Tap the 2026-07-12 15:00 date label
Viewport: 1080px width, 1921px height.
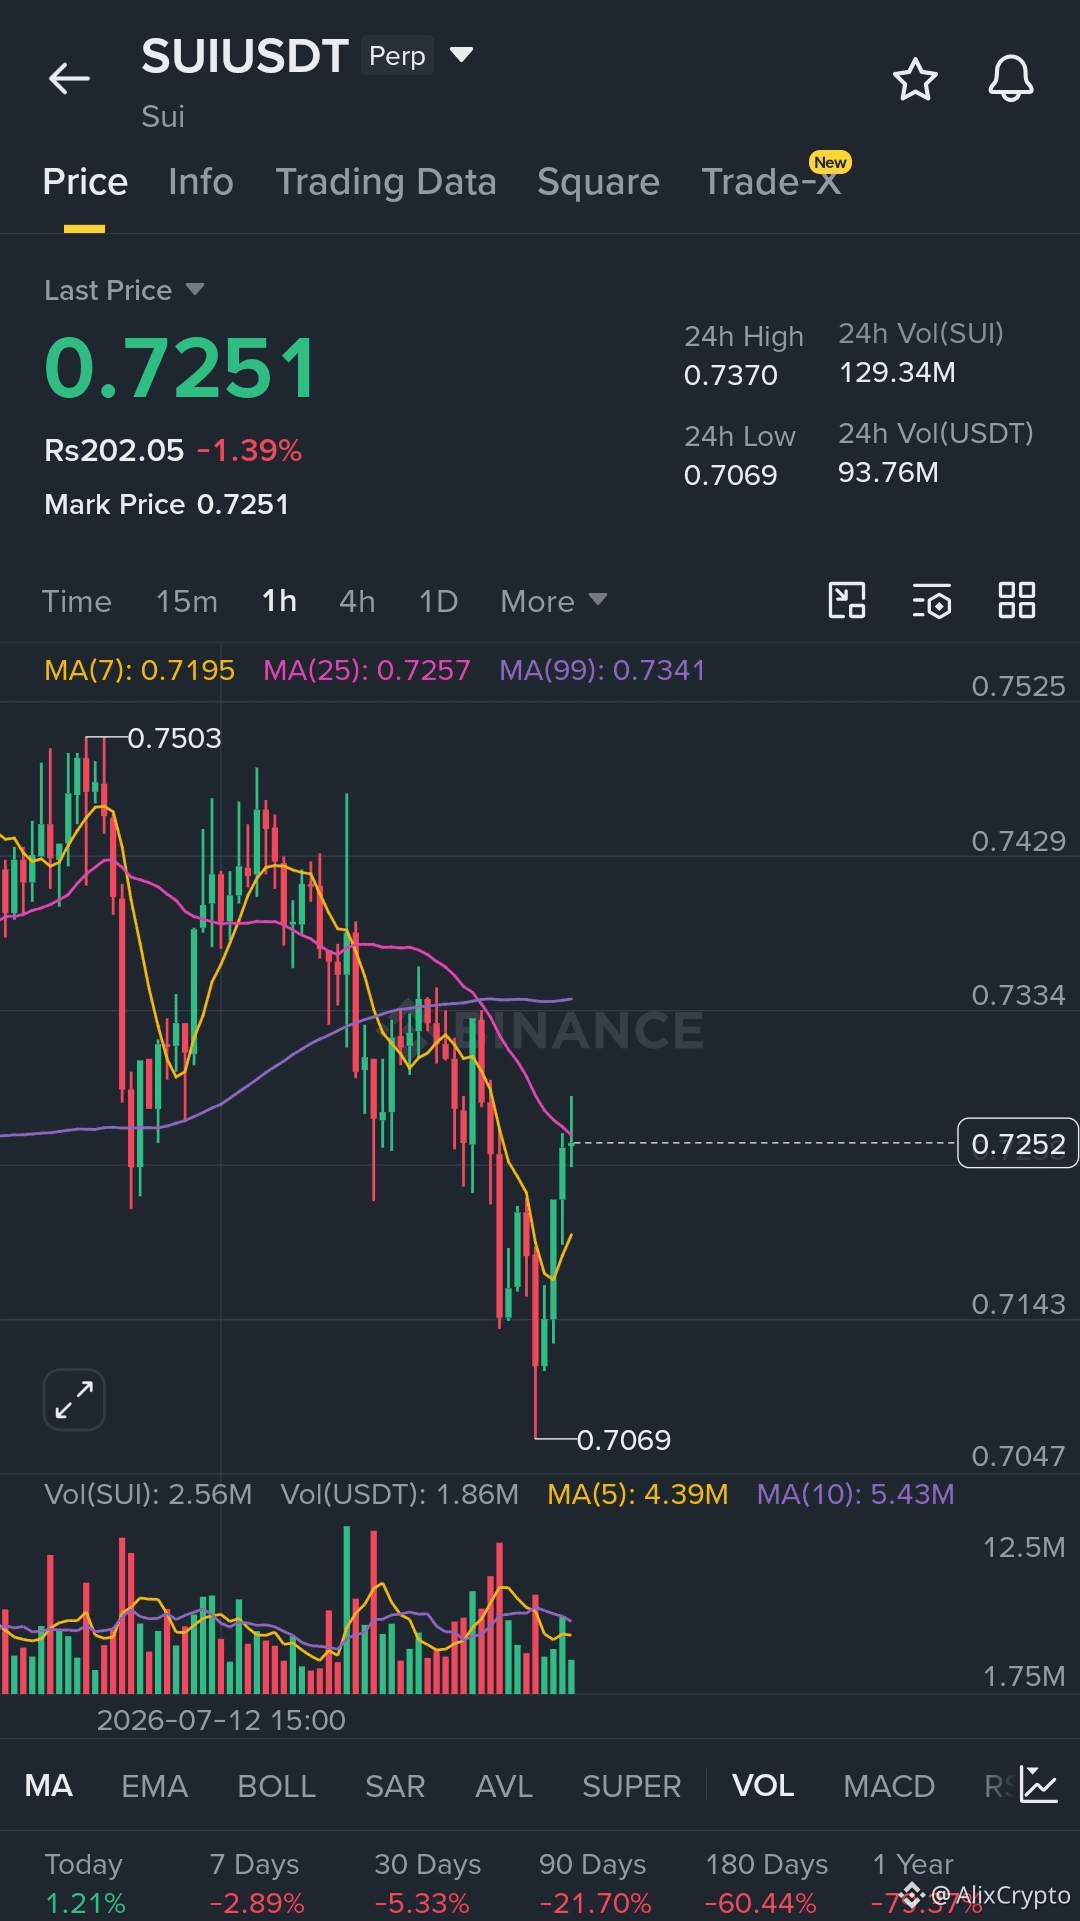(221, 1720)
